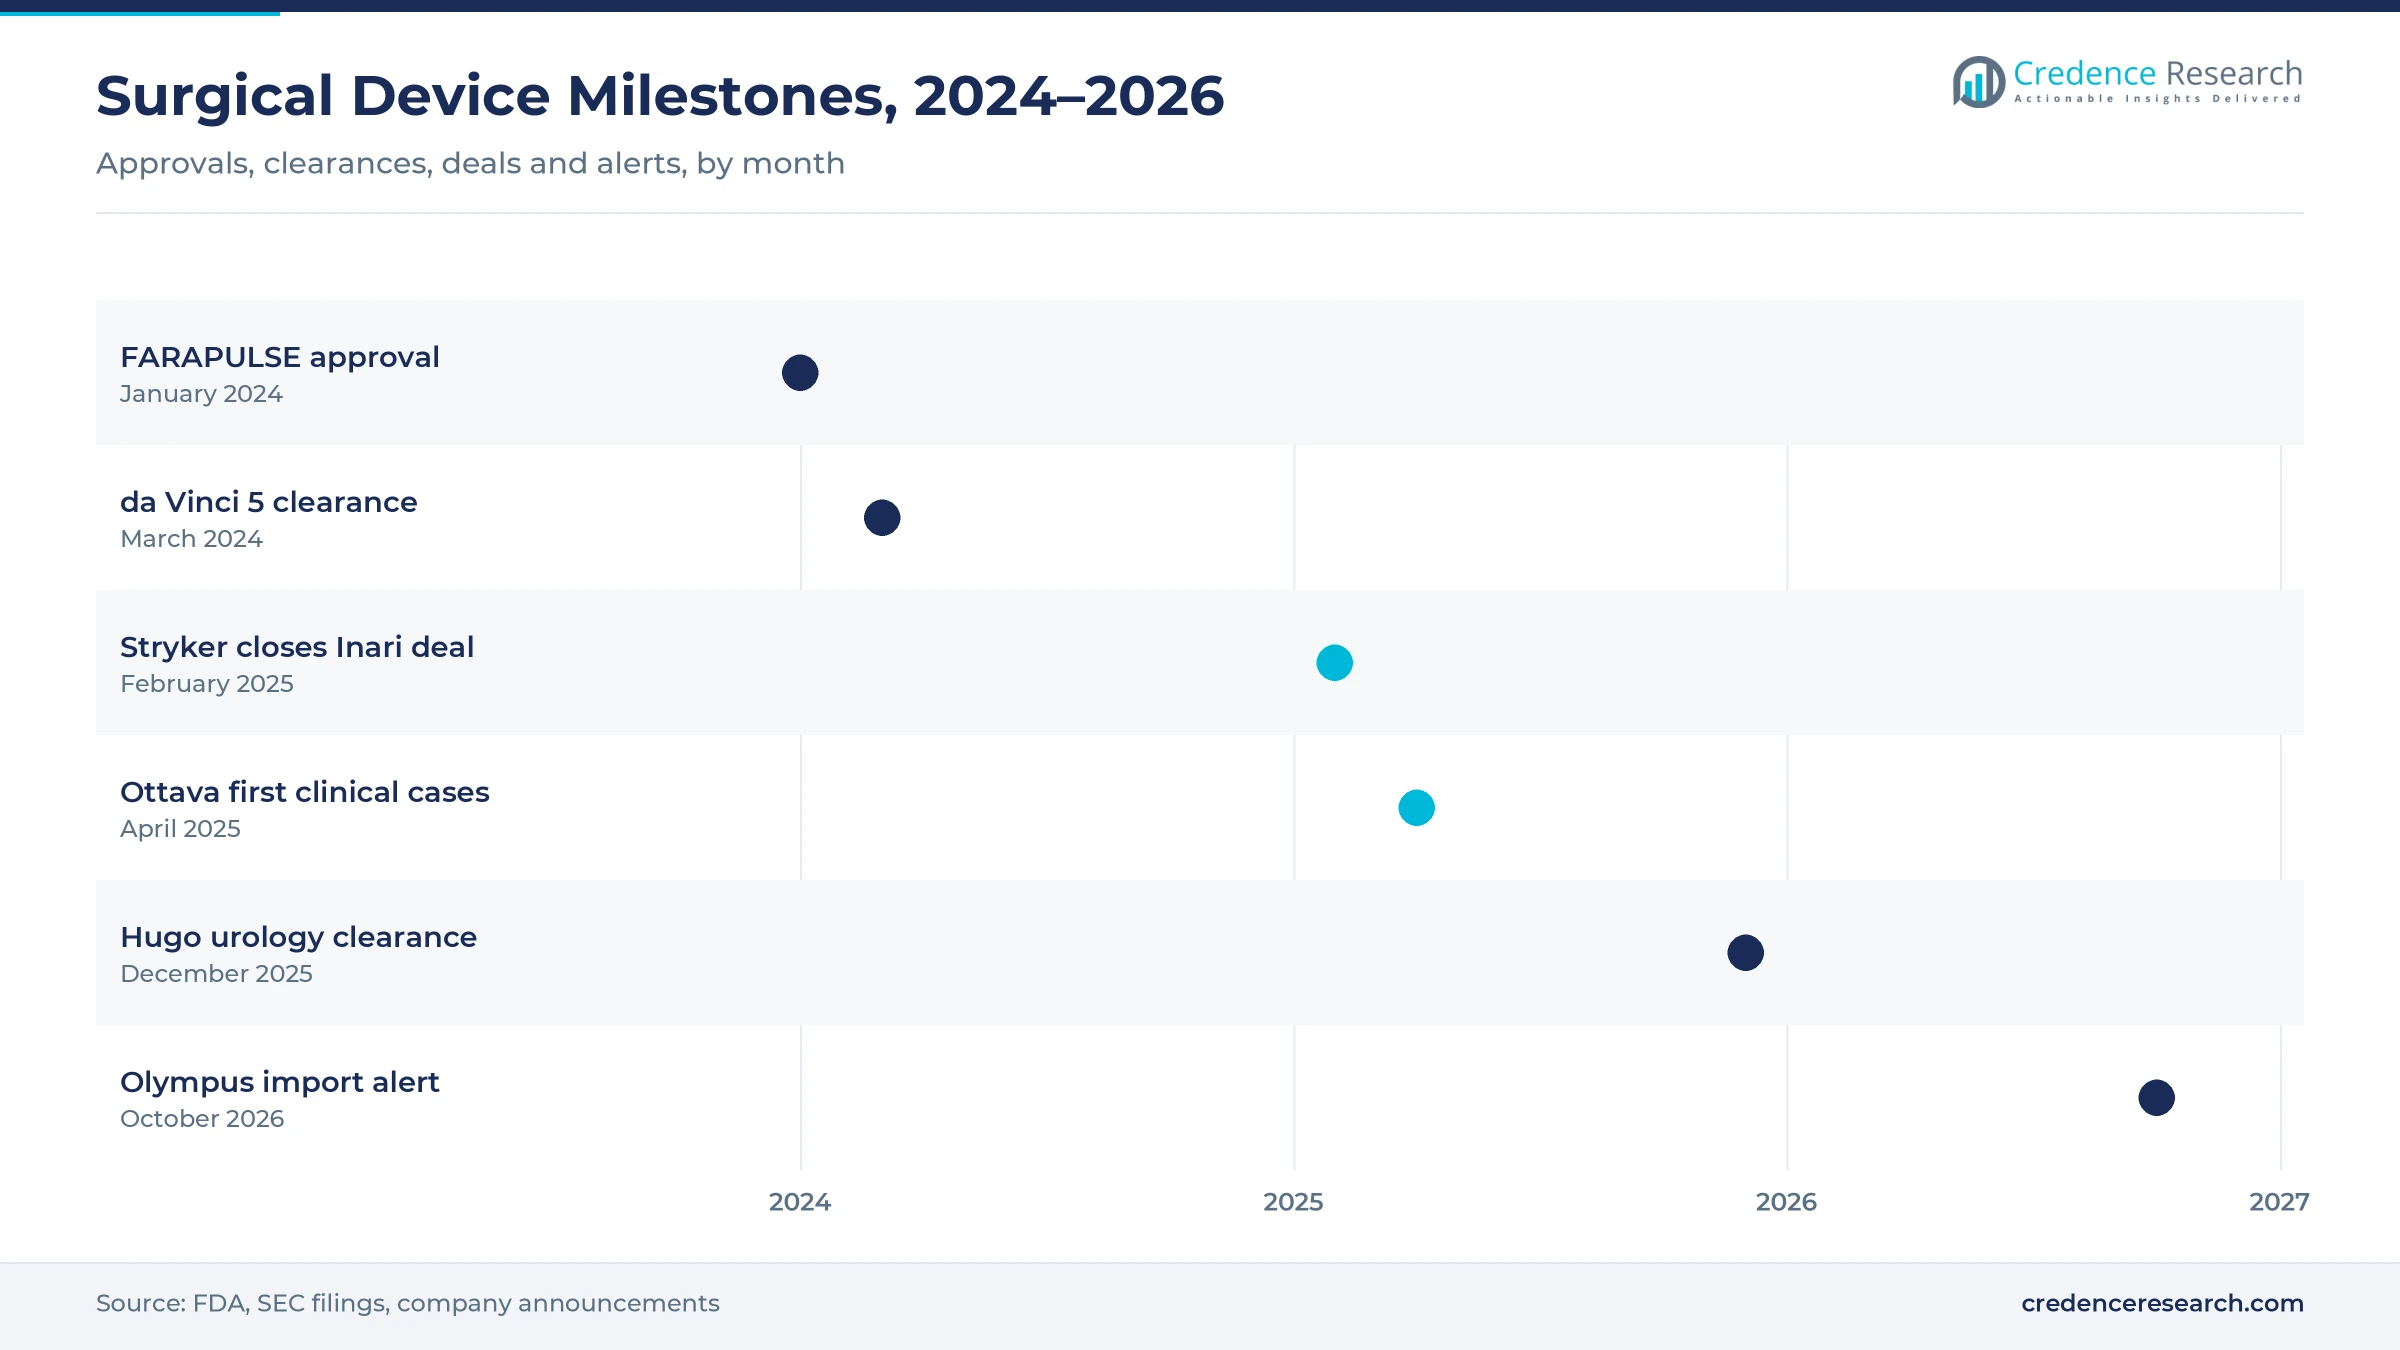Select the da Vinci 5 clearance dot
Viewport: 2400px width, 1350px height.
point(882,518)
